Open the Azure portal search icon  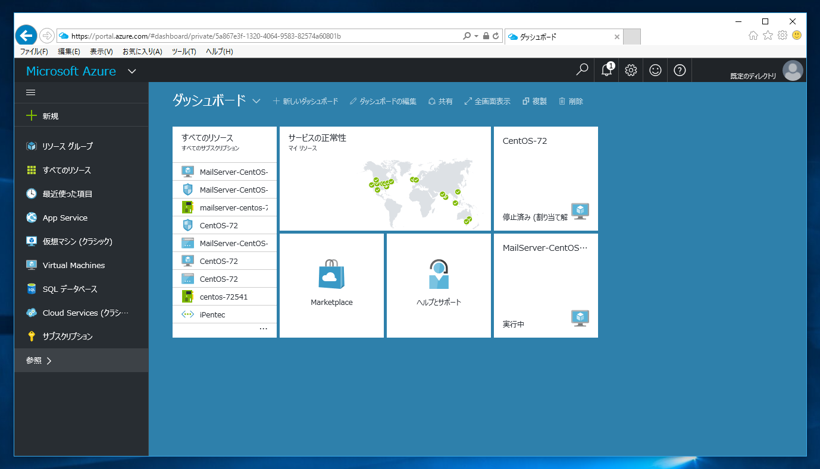tap(582, 70)
